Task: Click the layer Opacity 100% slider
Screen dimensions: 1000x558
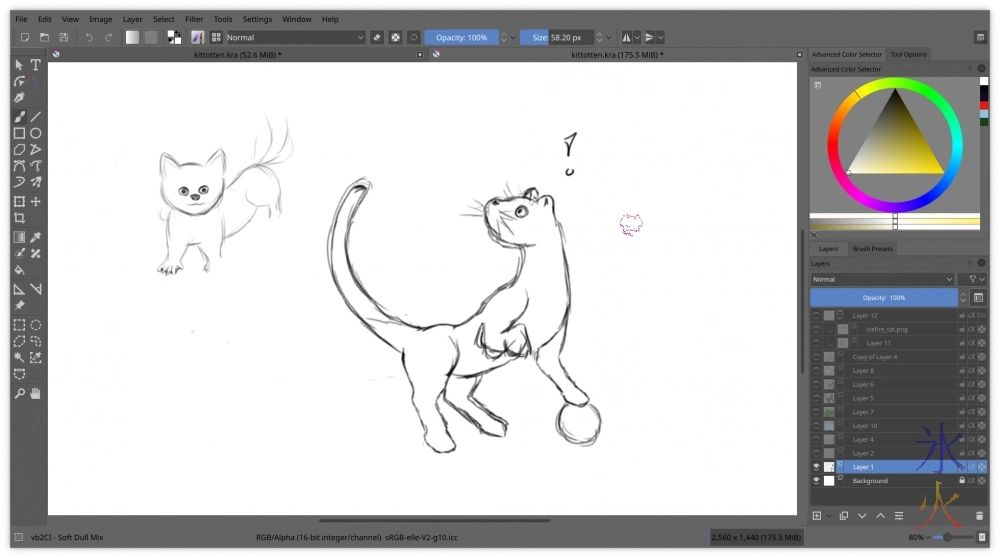Action: pyautogui.click(x=883, y=297)
